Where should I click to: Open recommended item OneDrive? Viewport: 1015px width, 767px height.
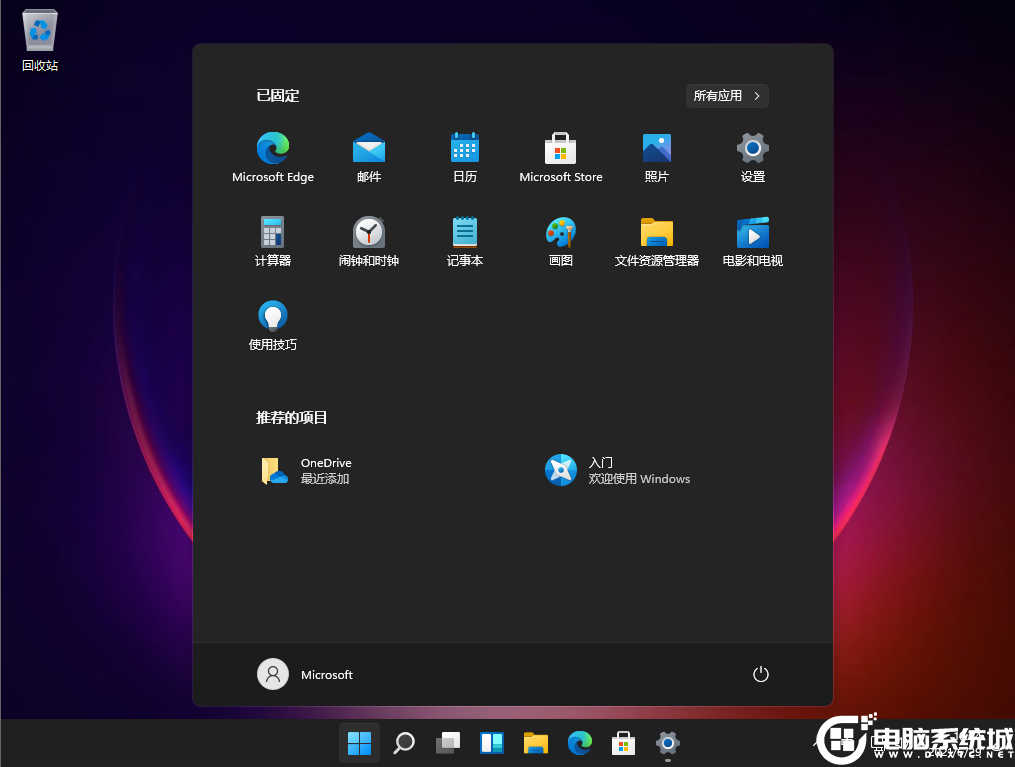point(307,471)
